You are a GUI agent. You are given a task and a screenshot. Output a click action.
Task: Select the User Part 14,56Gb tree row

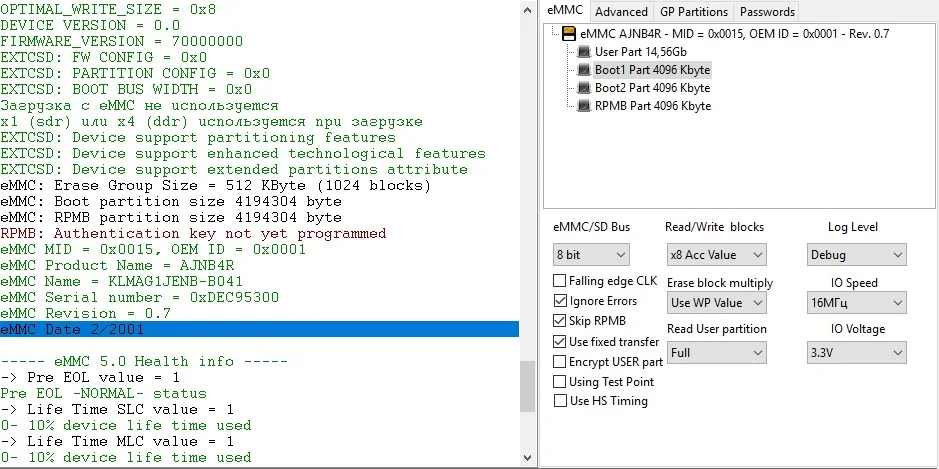pos(640,52)
